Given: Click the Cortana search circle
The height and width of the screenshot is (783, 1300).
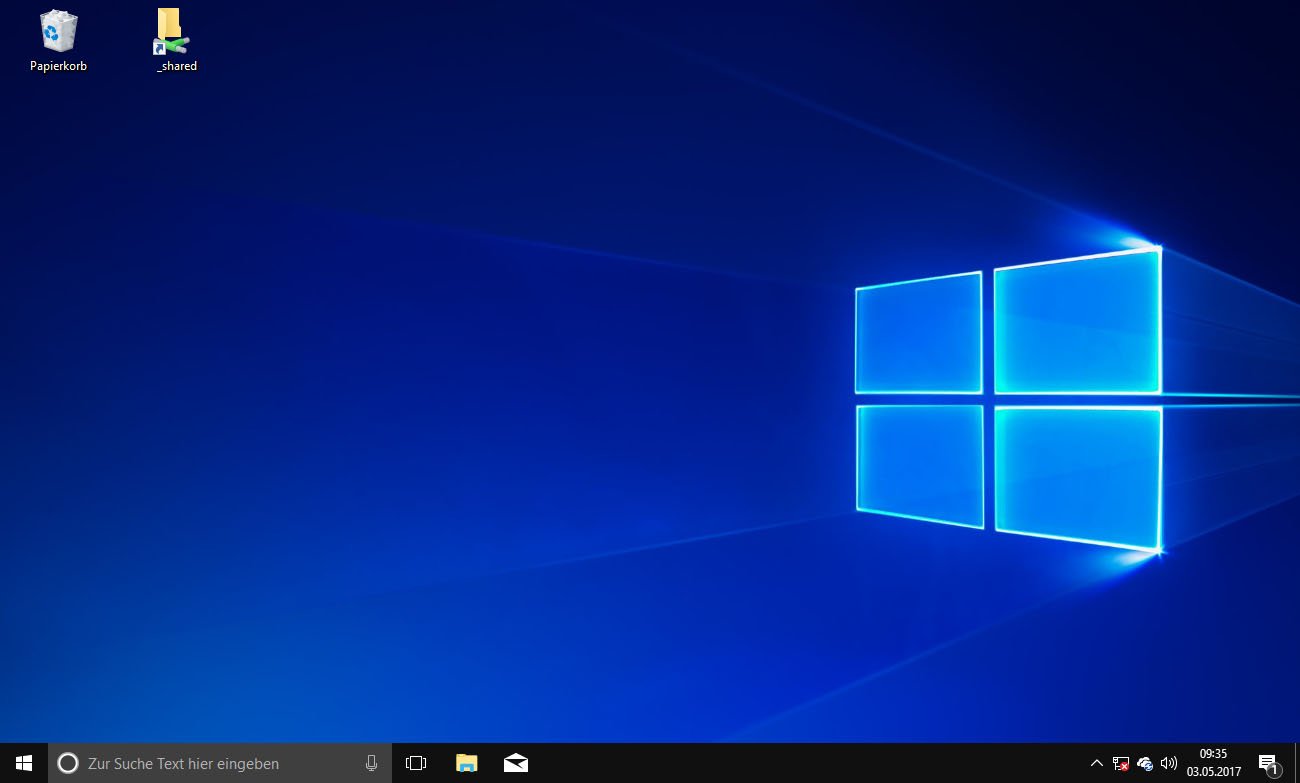Looking at the screenshot, I should click(x=68, y=763).
